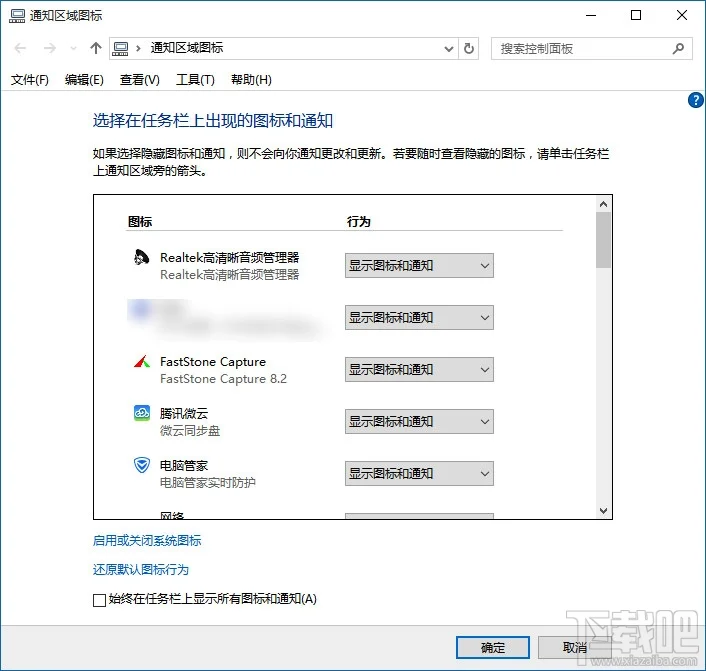Maximize the 通知区域图标 window

click(636, 15)
